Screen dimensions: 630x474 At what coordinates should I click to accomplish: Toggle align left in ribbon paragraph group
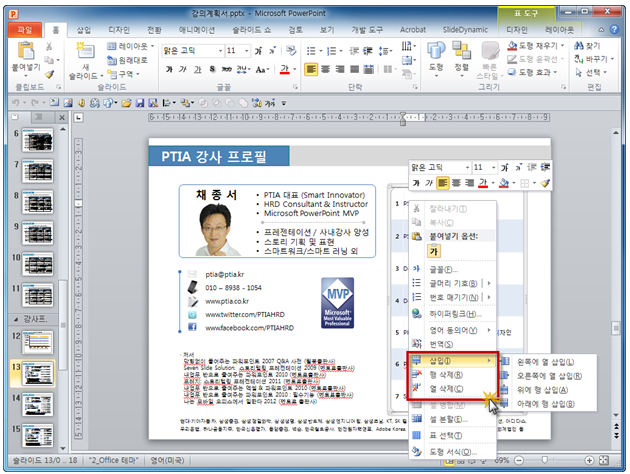click(x=311, y=69)
